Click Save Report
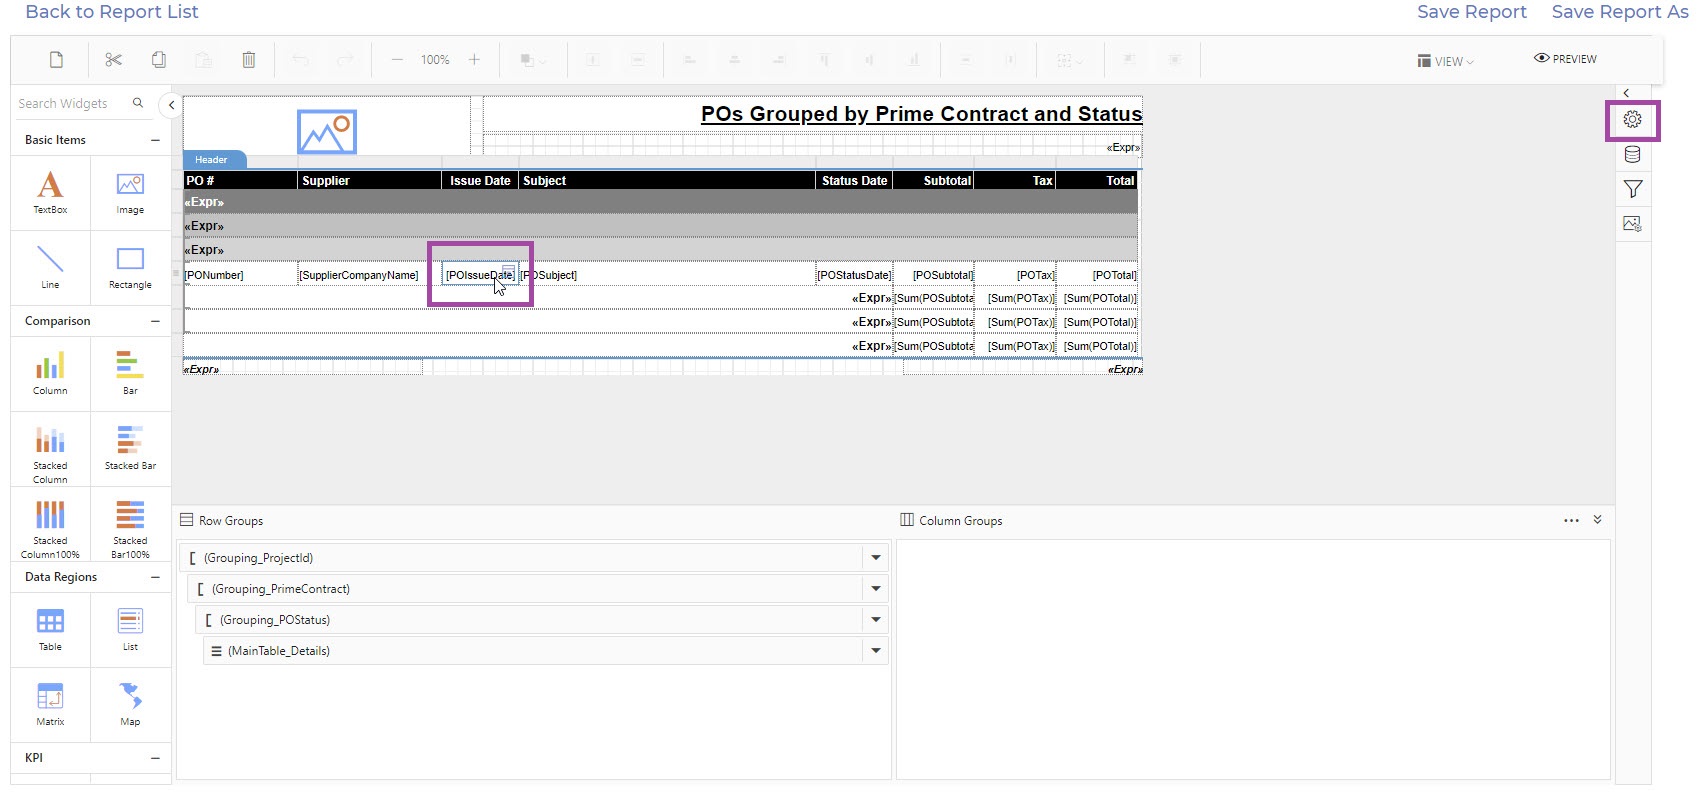1703x796 pixels. tap(1472, 12)
